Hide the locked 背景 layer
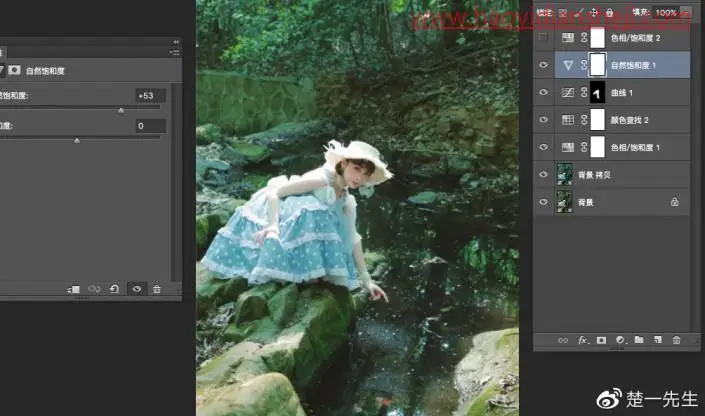 pyautogui.click(x=543, y=202)
